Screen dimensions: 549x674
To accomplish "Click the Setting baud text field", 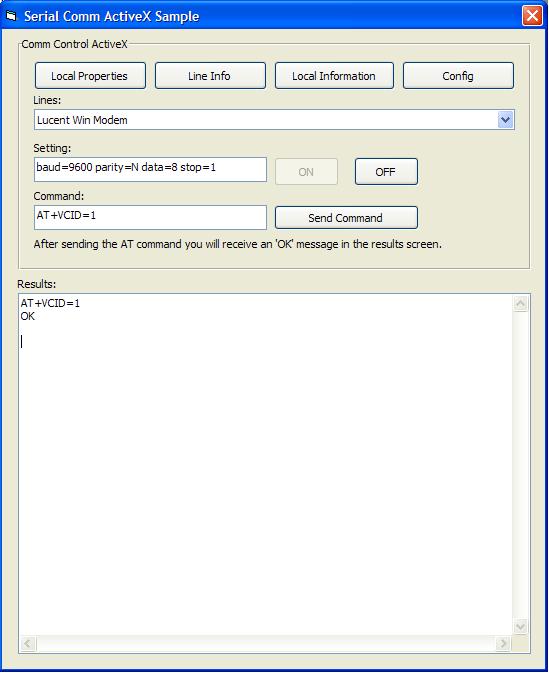I will click(x=150, y=169).
